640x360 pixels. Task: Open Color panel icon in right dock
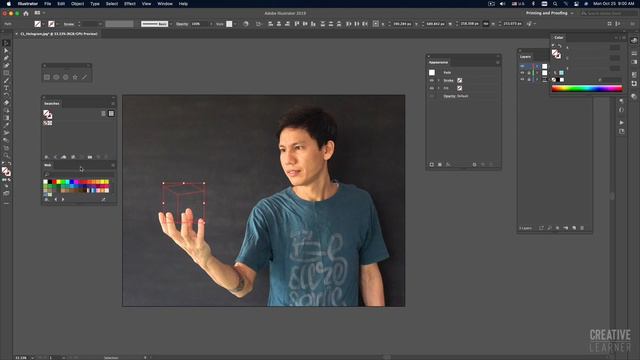(x=633, y=40)
